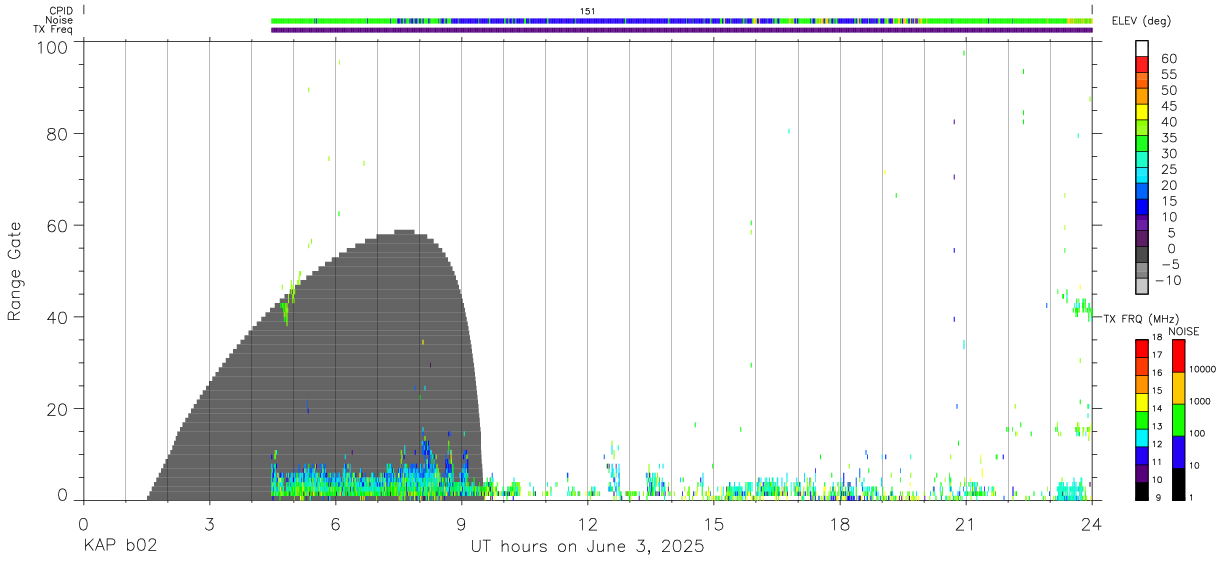Image resolution: width=1228 pixels, height=567 pixels.
Task: Click the 21 tick on the x-axis
Action: pos(965,525)
